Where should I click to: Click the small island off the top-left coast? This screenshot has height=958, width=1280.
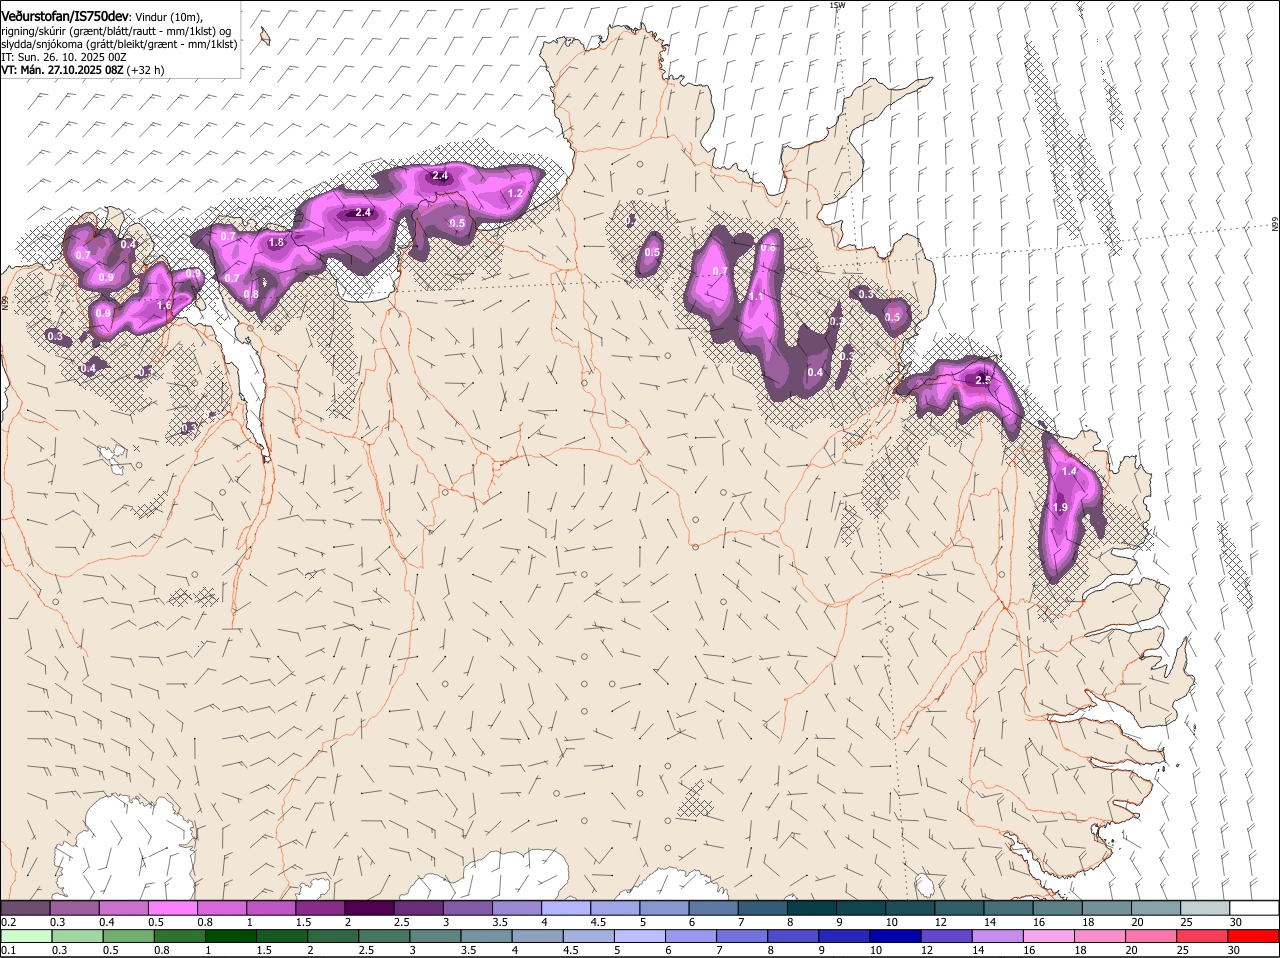click(265, 36)
